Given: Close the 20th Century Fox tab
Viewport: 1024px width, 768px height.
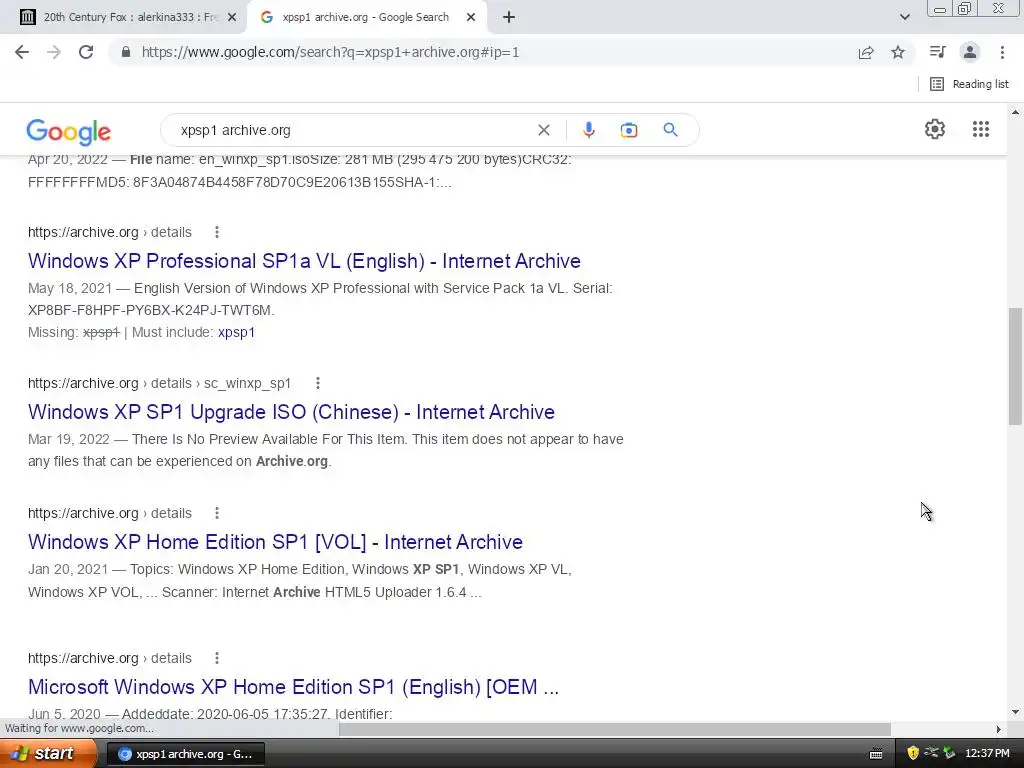Looking at the screenshot, I should pos(232,18).
